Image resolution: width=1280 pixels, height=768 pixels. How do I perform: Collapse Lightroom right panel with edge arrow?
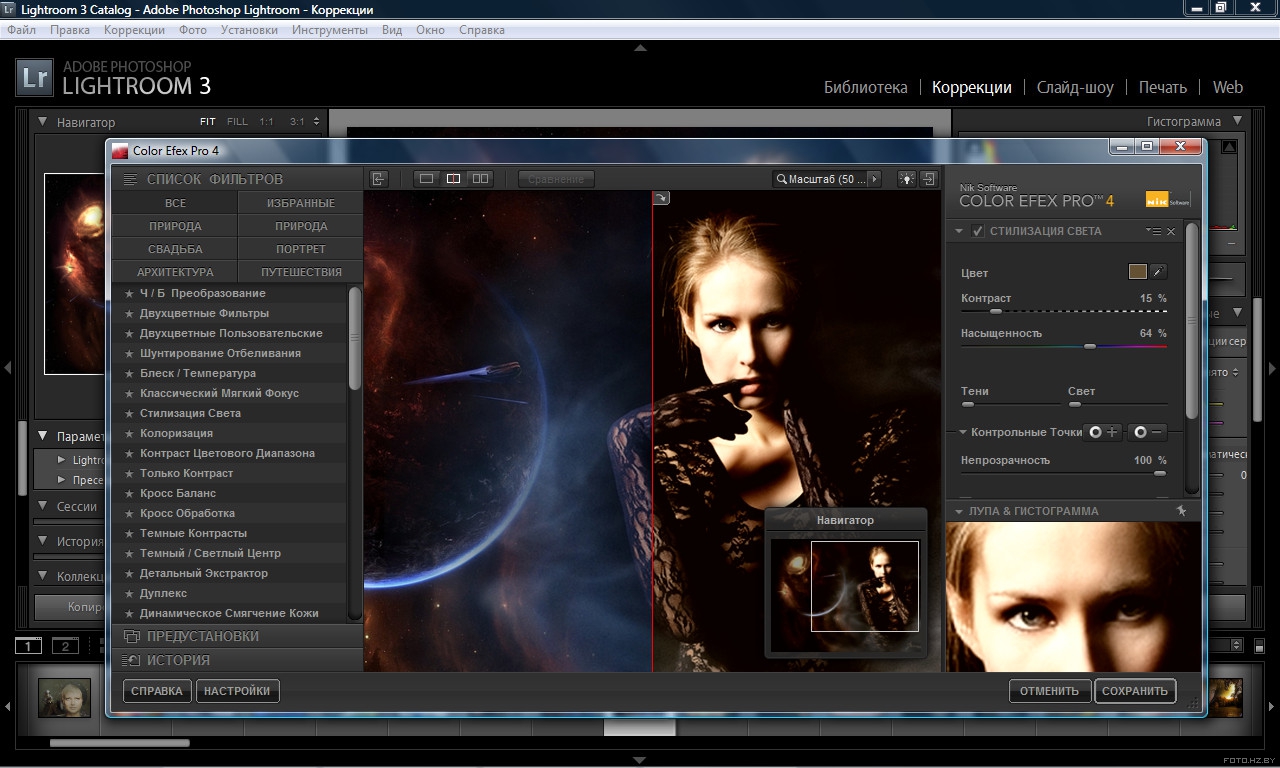tap(1272, 368)
